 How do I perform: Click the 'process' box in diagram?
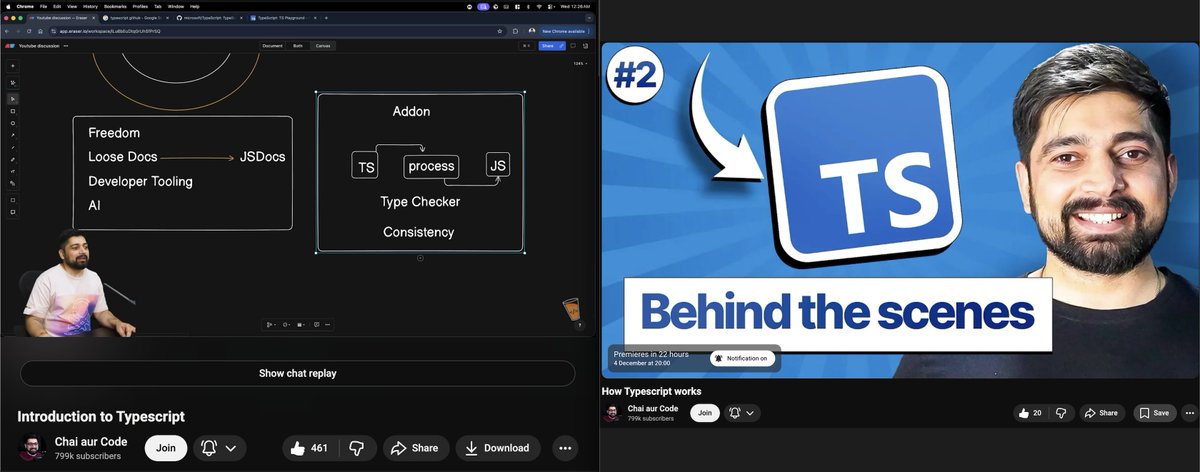tap(431, 166)
